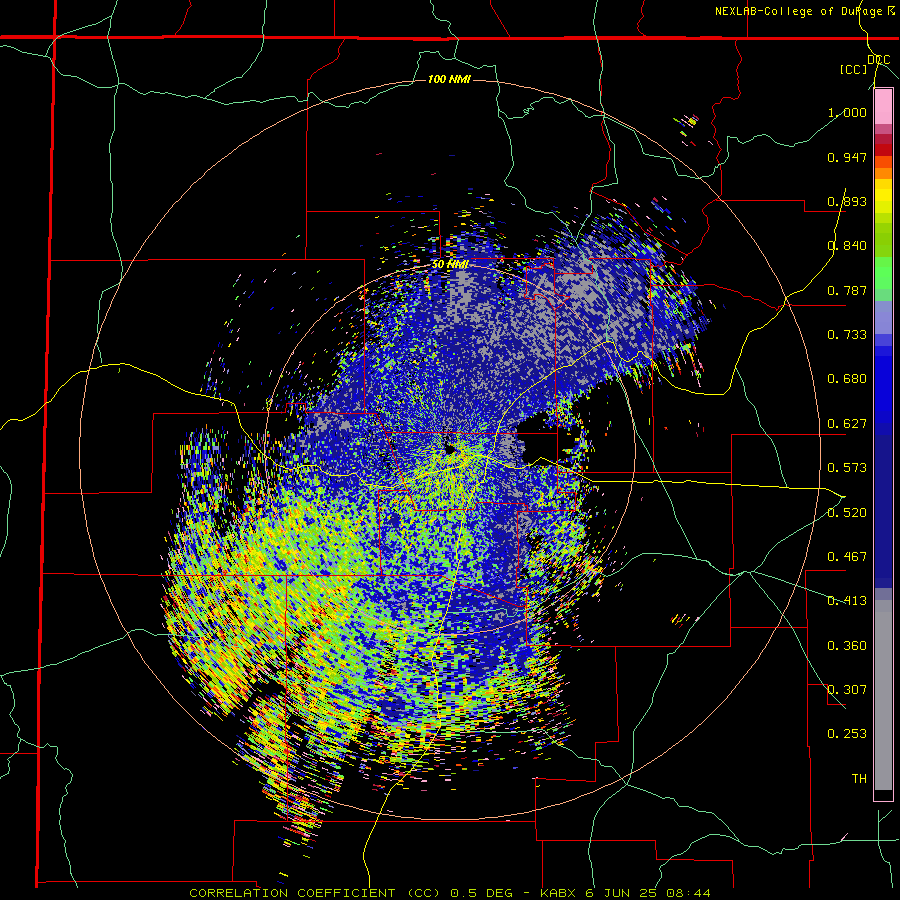Select the 0.733 legend value
Viewport: 900px width, 900px height.
pyautogui.click(x=847, y=335)
